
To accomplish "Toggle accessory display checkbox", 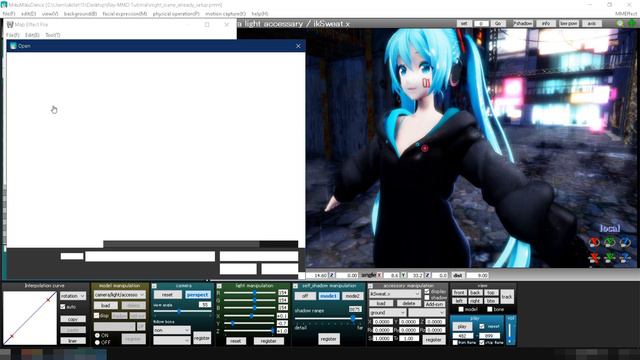I will 427,291.
